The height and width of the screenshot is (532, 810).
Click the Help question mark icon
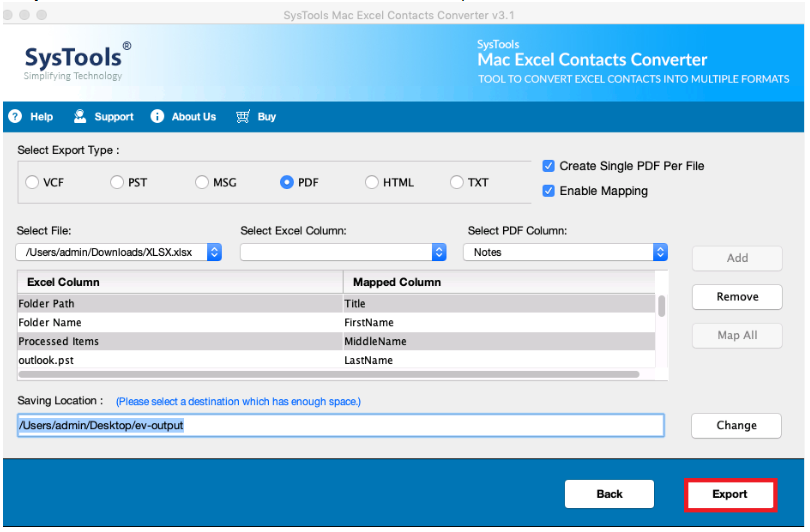coord(15,117)
